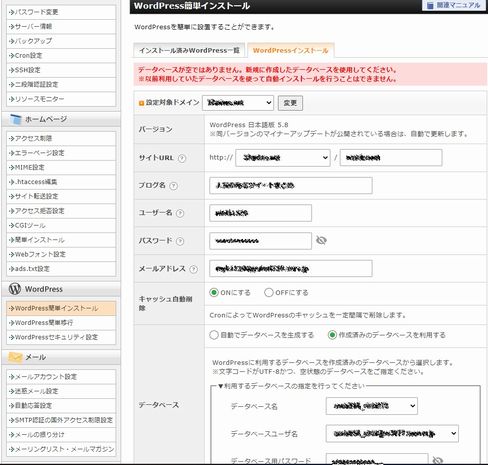Toggle database password visibility eye icon

pyautogui.click(x=437, y=460)
